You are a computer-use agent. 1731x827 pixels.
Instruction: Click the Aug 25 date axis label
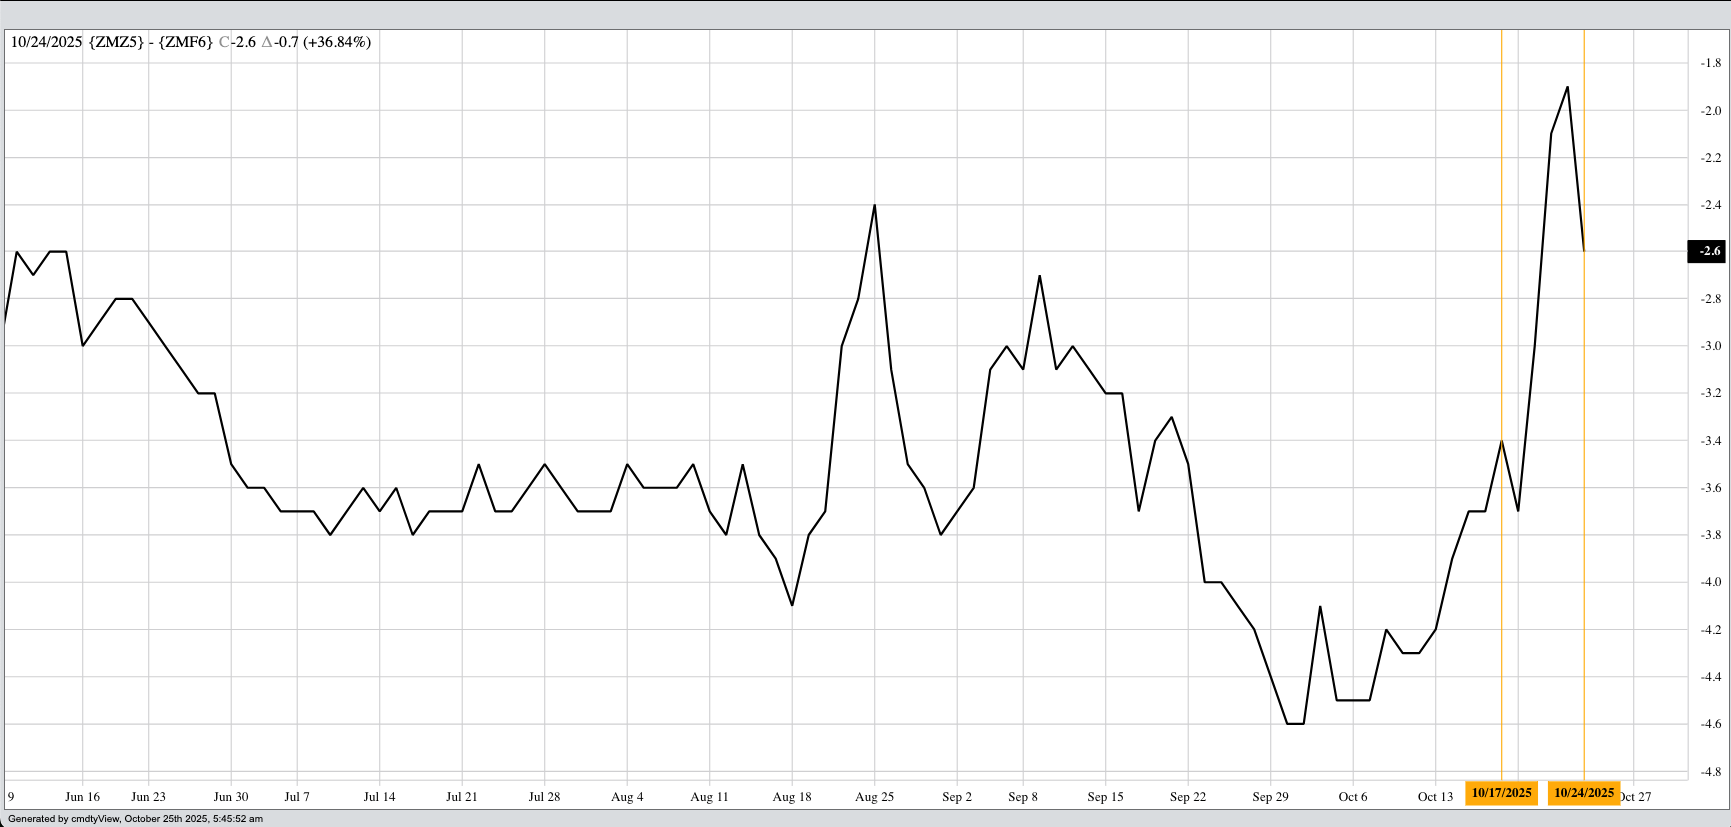point(874,797)
